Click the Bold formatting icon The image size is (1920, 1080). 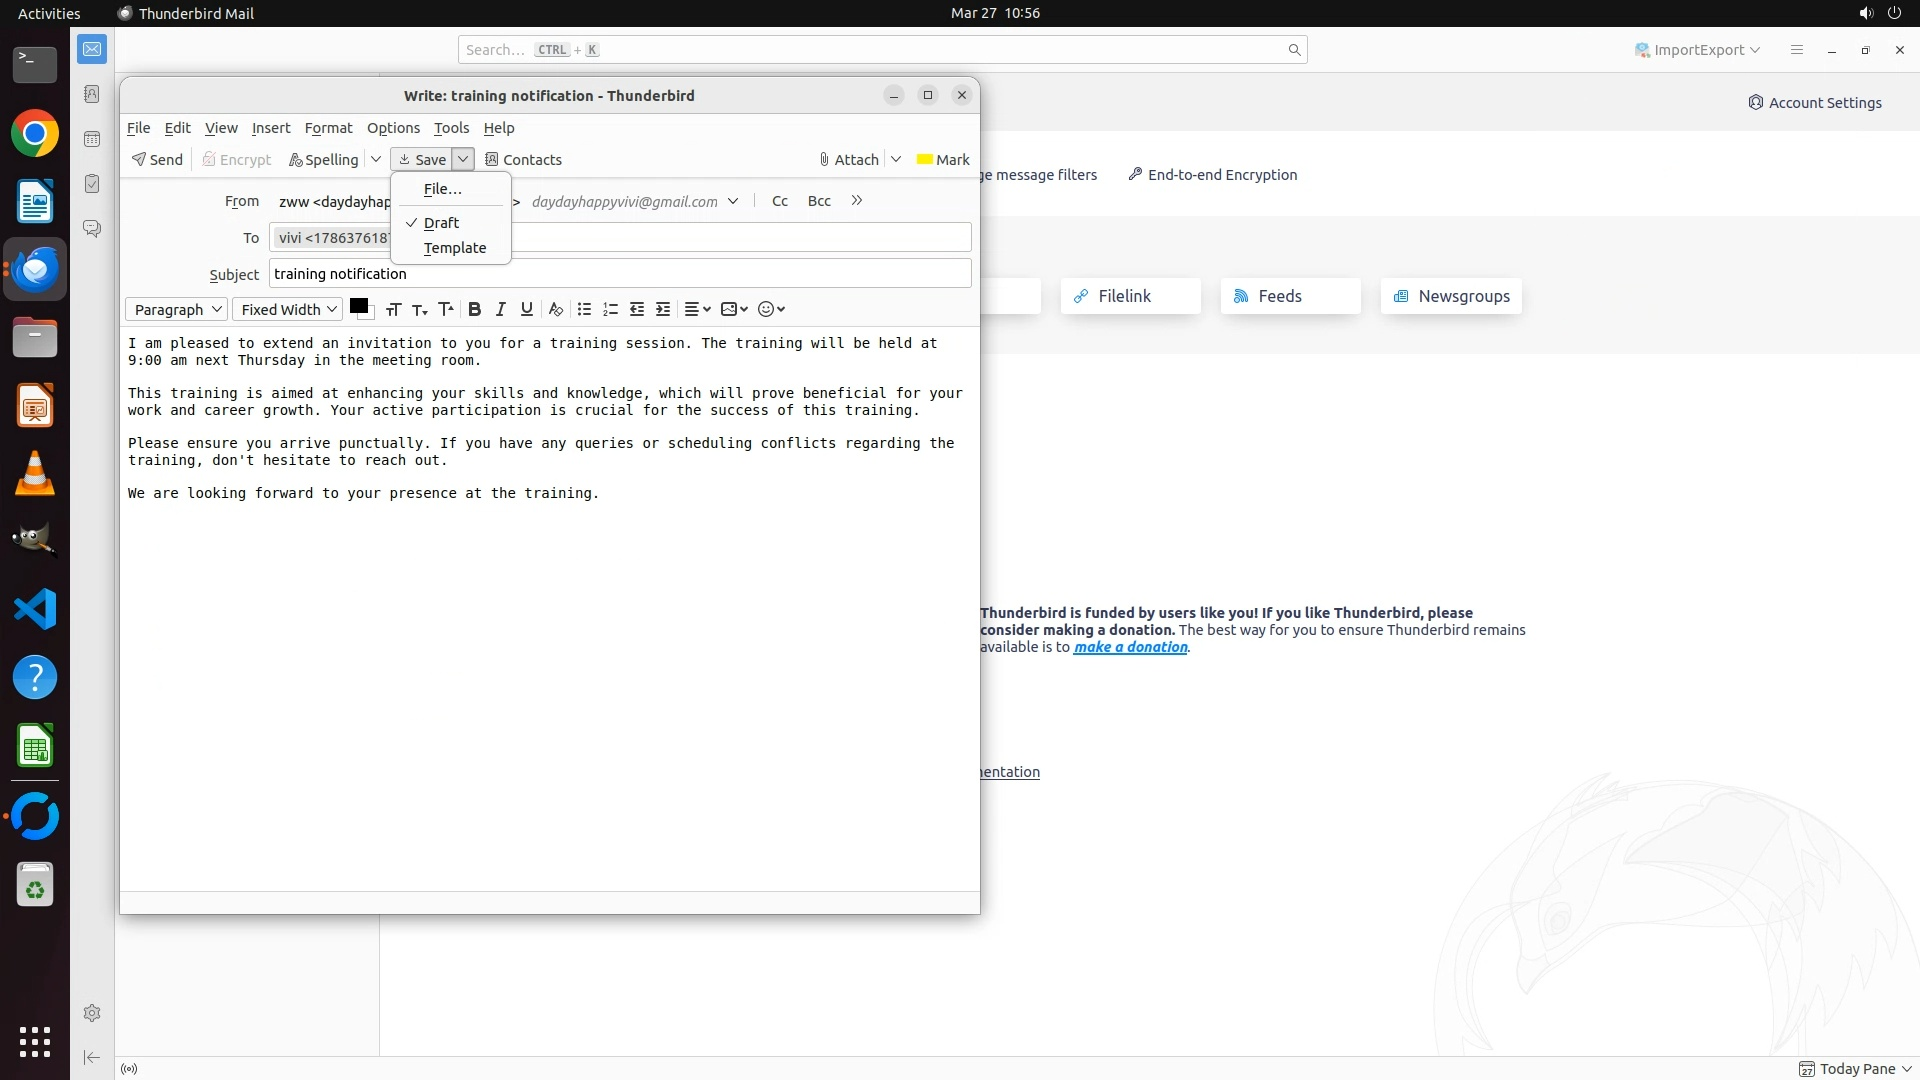(475, 309)
